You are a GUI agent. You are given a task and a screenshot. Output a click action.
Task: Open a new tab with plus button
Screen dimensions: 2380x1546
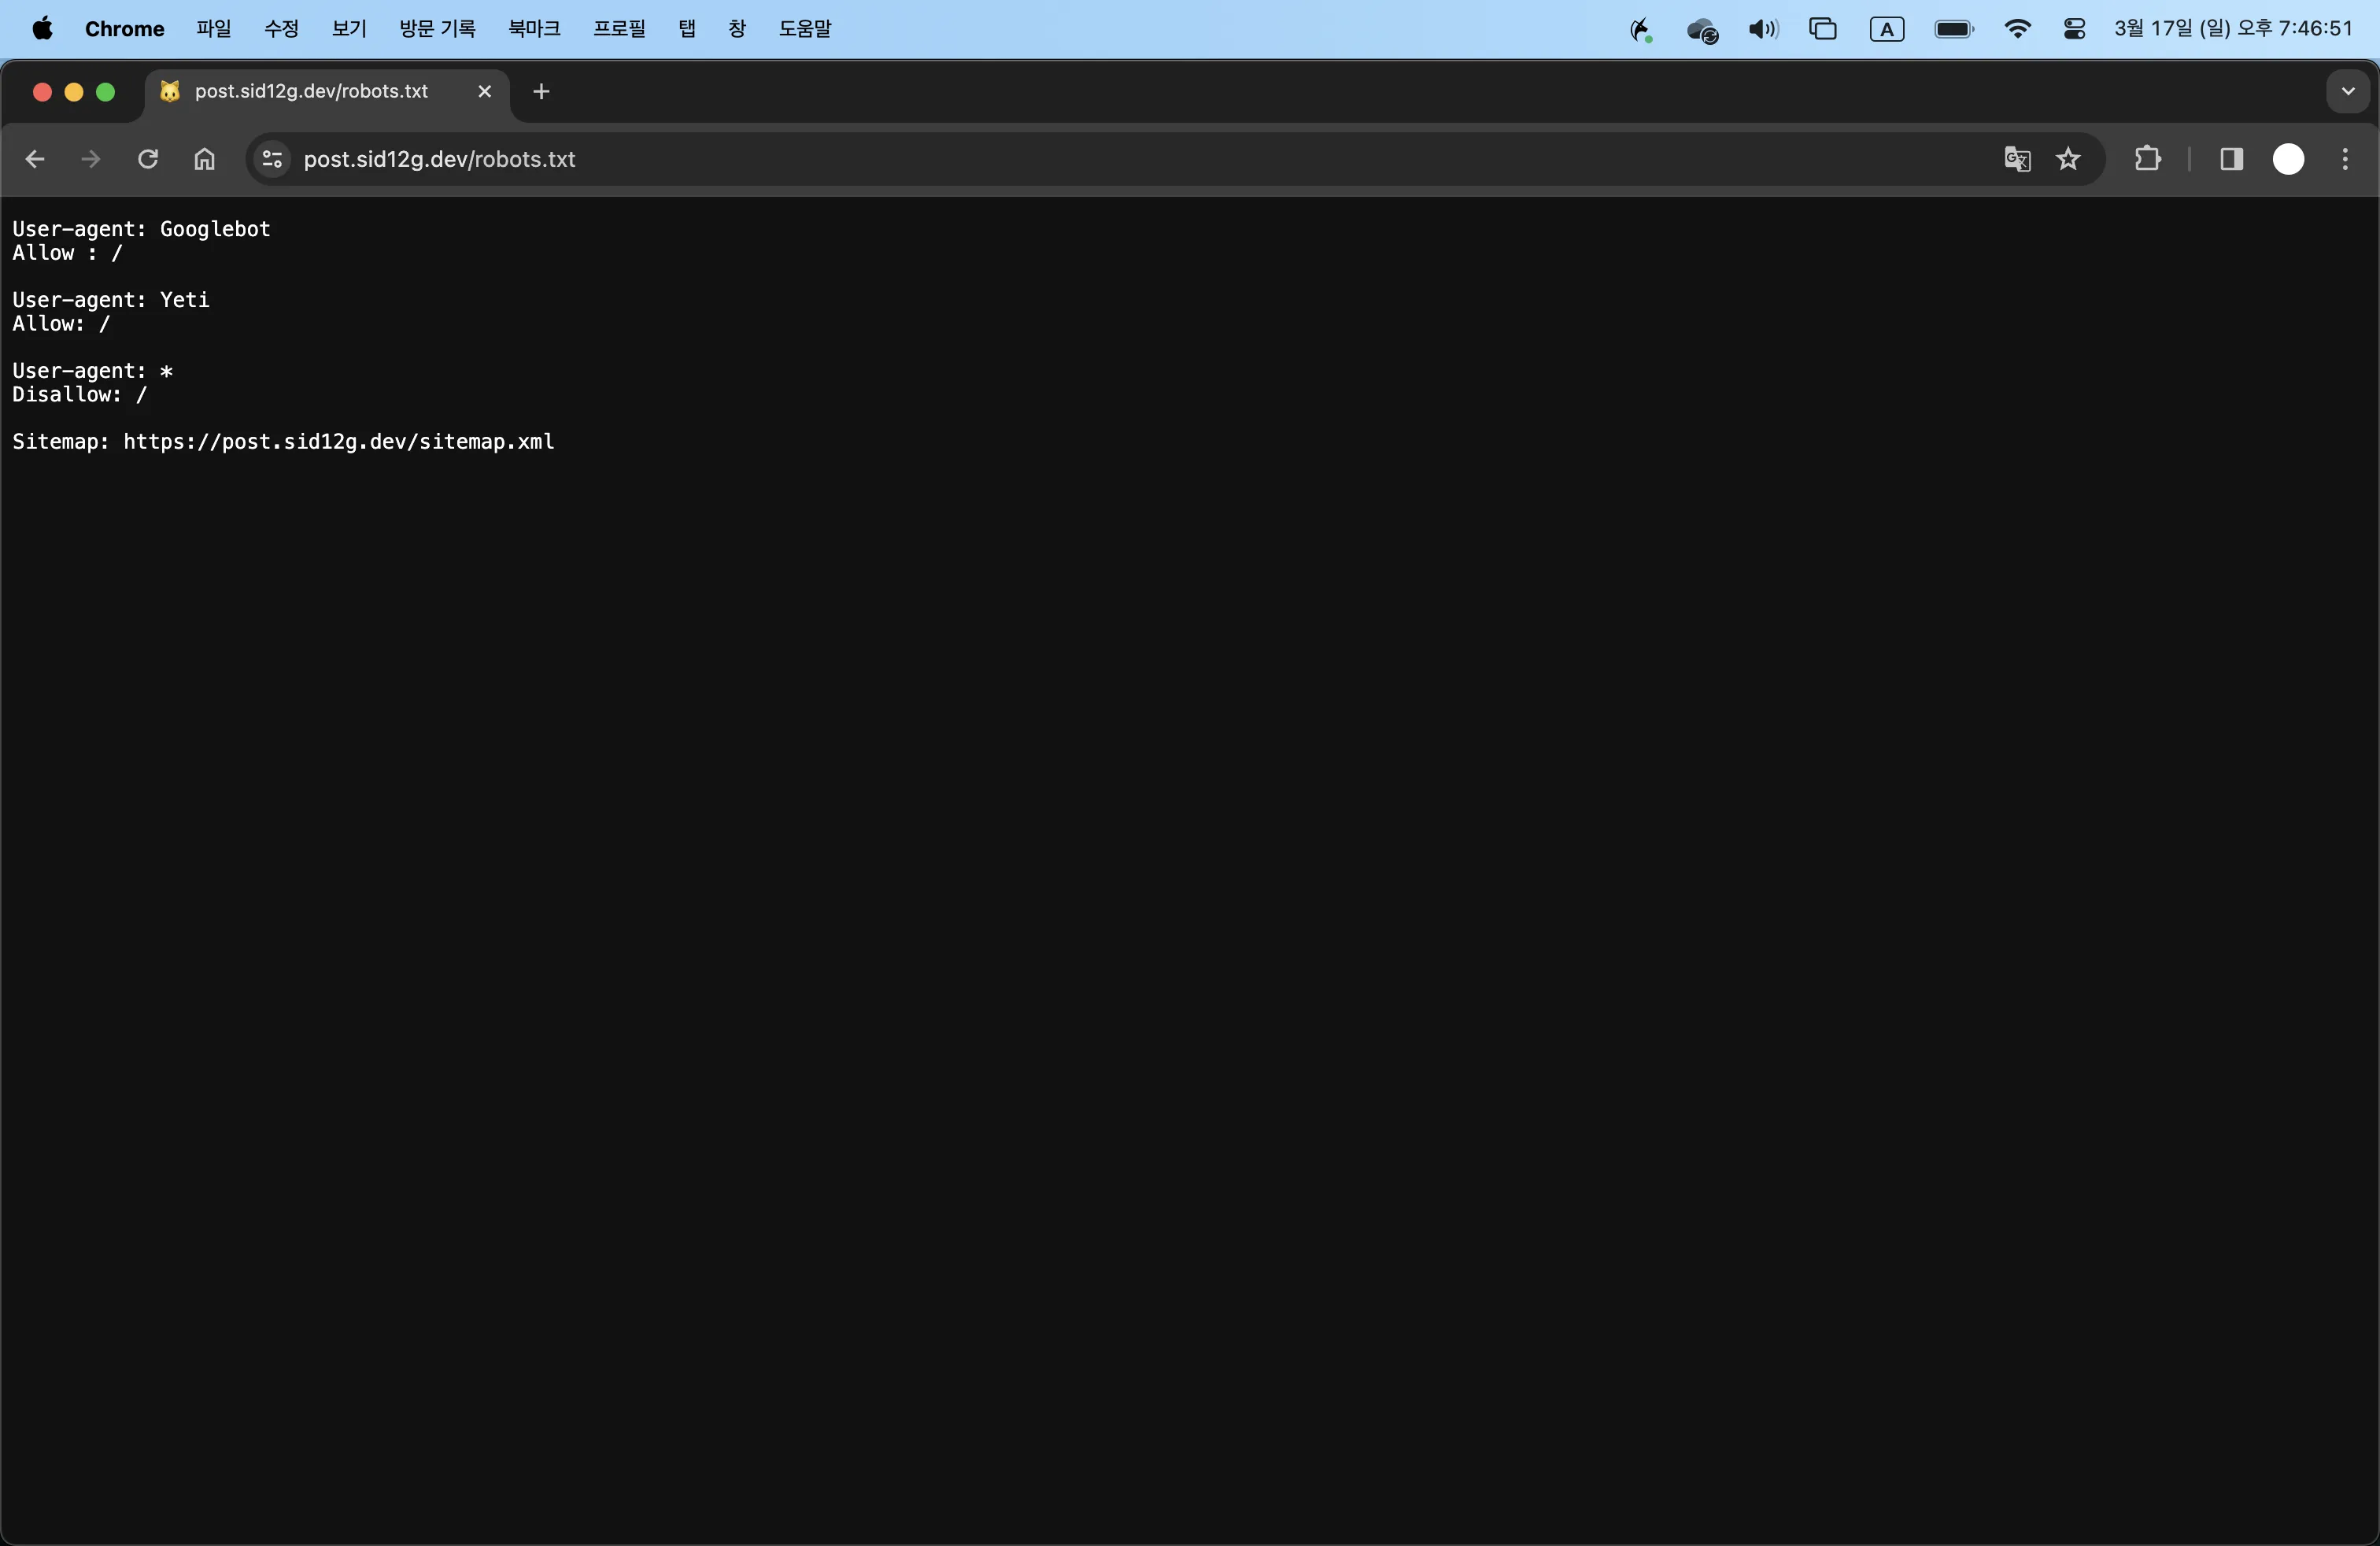coord(541,91)
